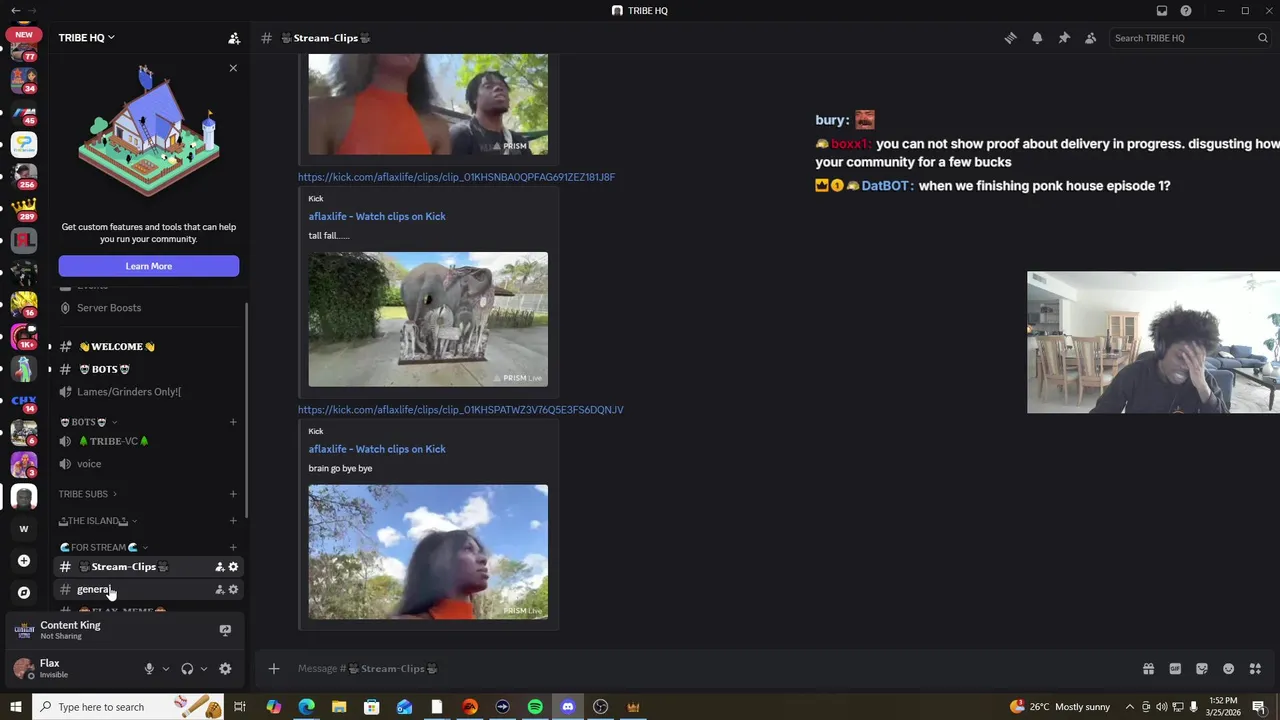The image size is (1280, 720).
Task: Create invite for Stream-Clips channel
Action: coord(219,567)
